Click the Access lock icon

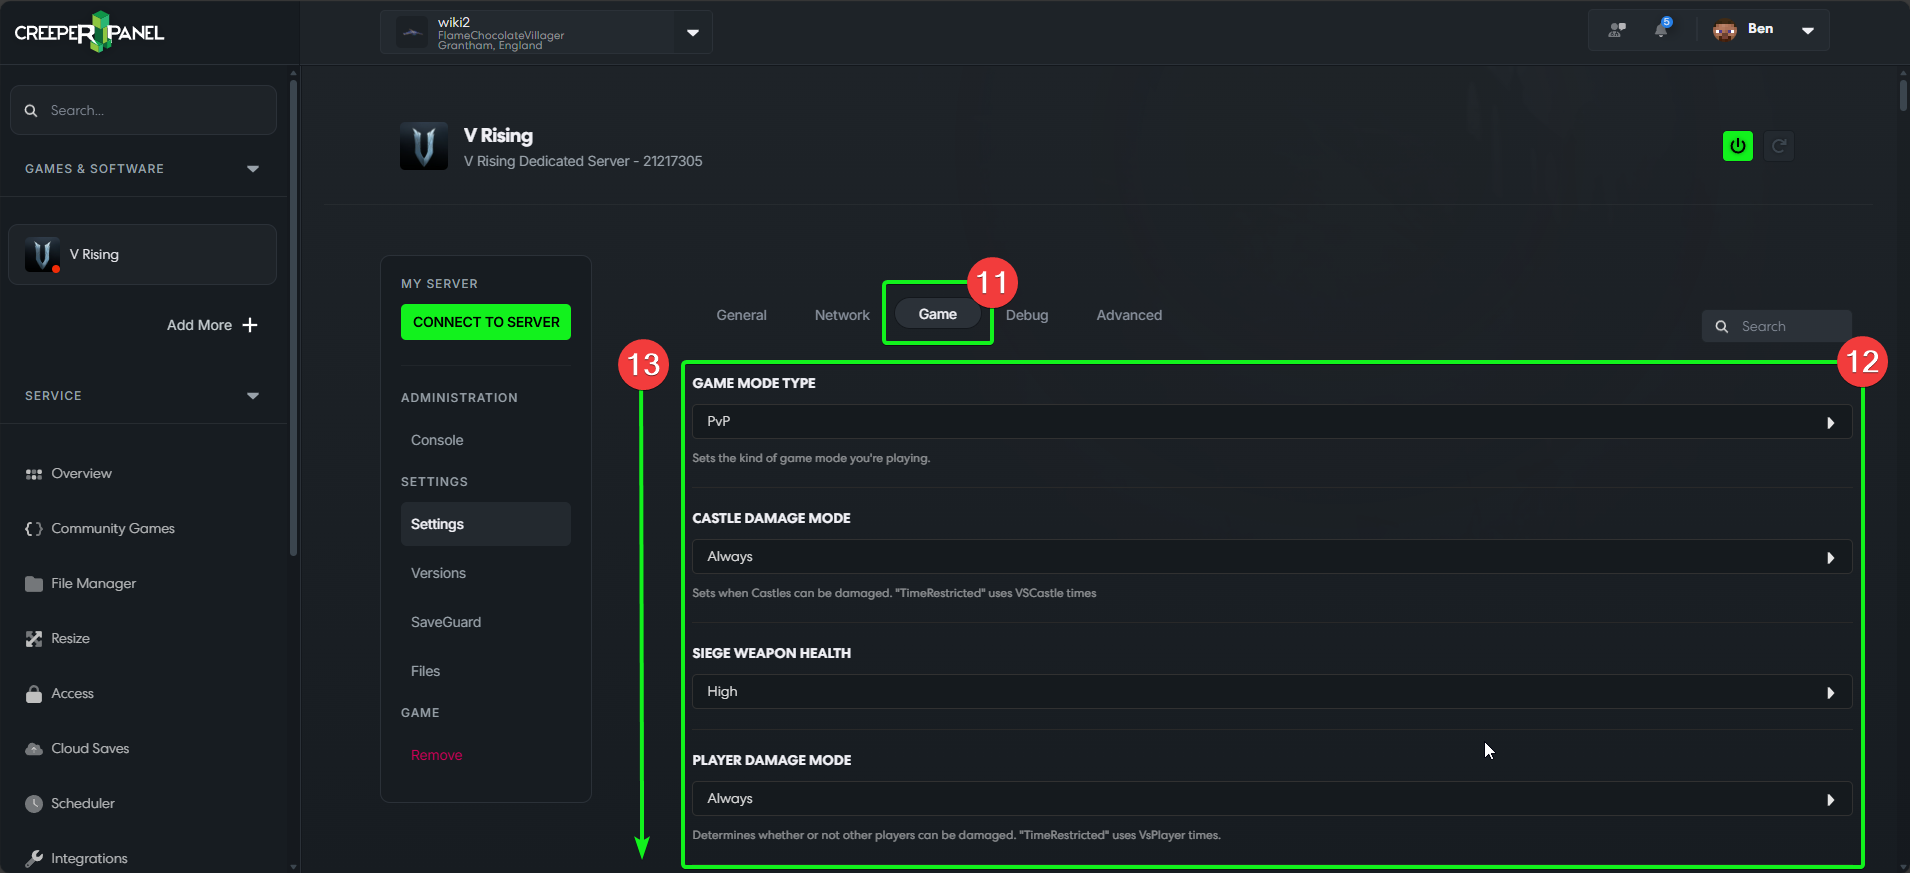34,694
